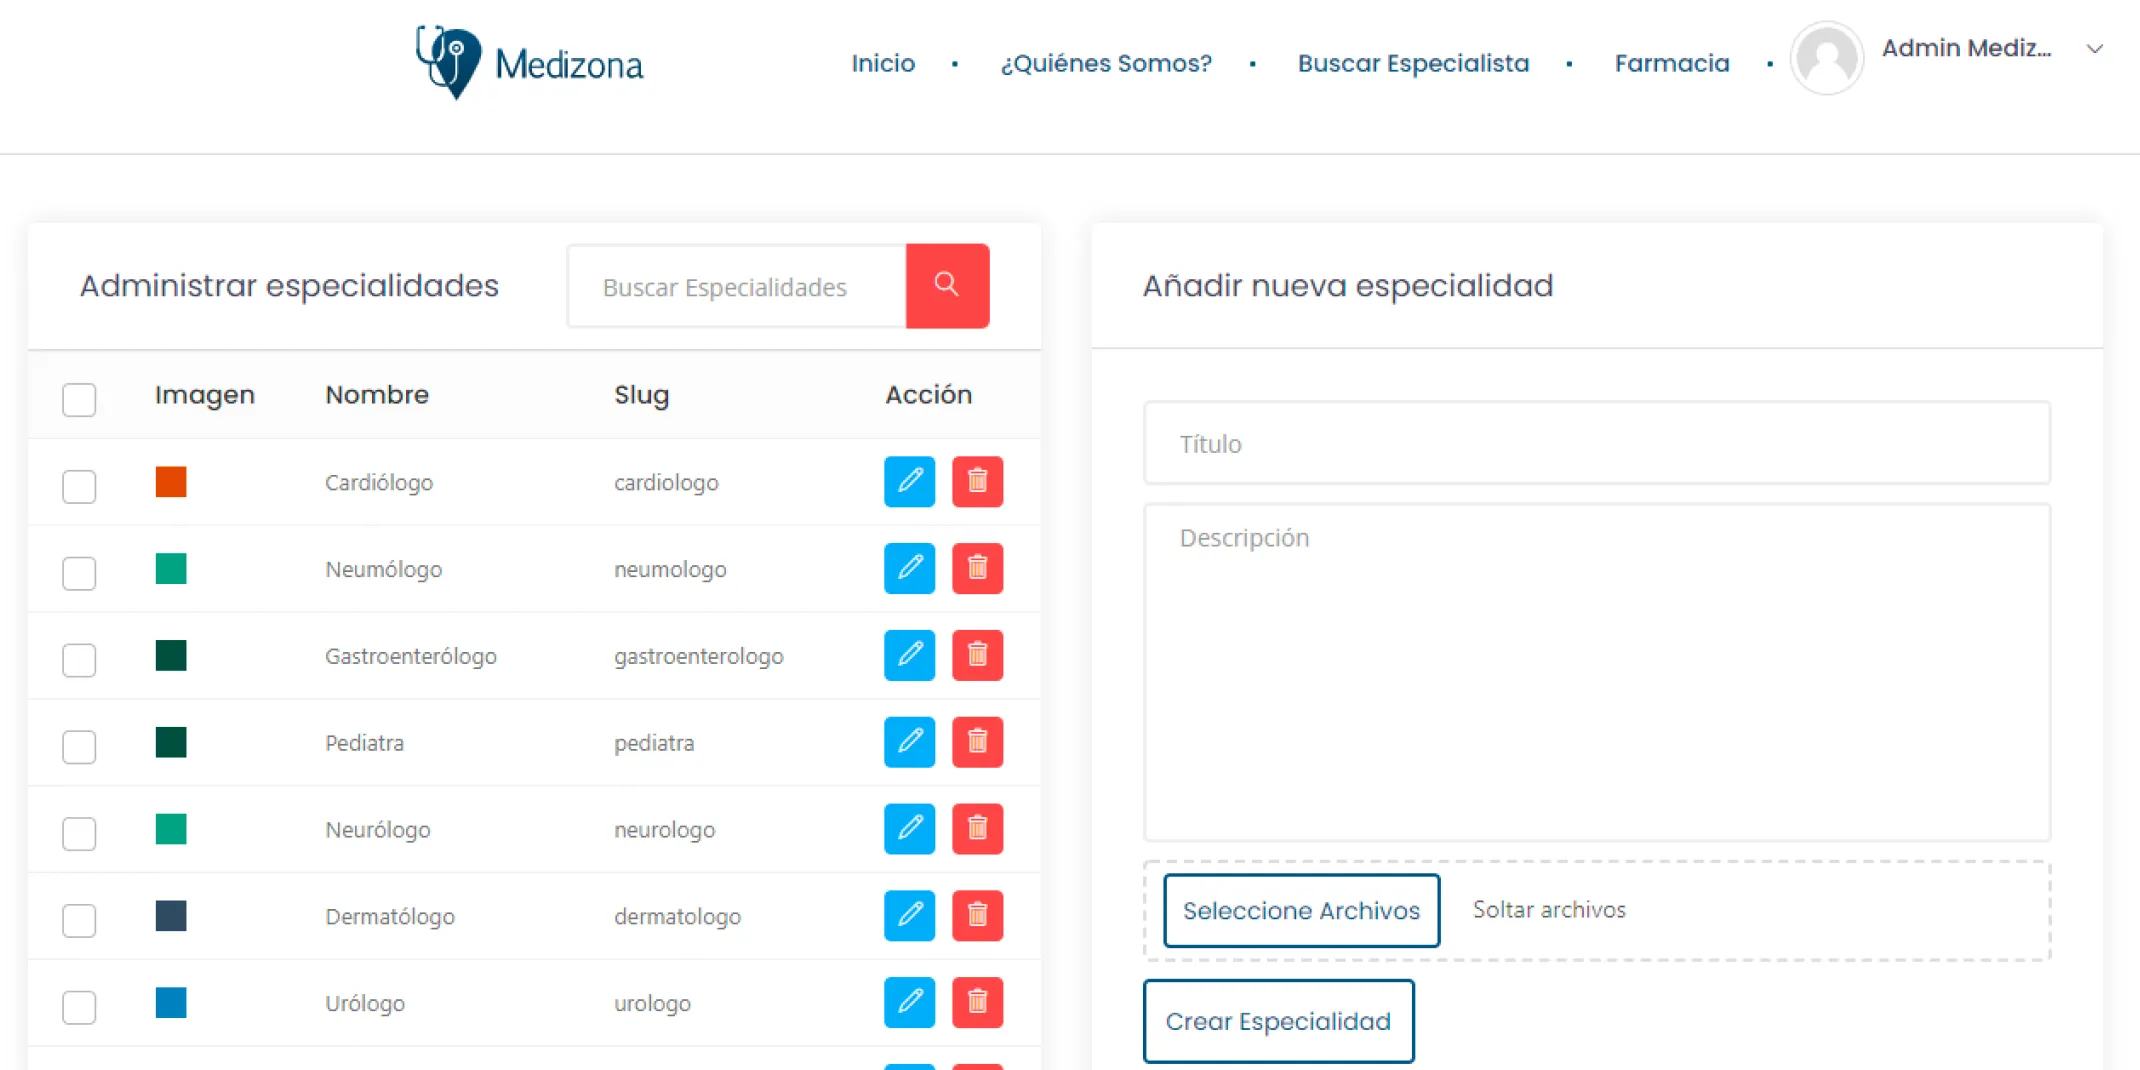The image size is (2140, 1070).
Task: Check the Cardiólogo row checkbox
Action: (79, 486)
